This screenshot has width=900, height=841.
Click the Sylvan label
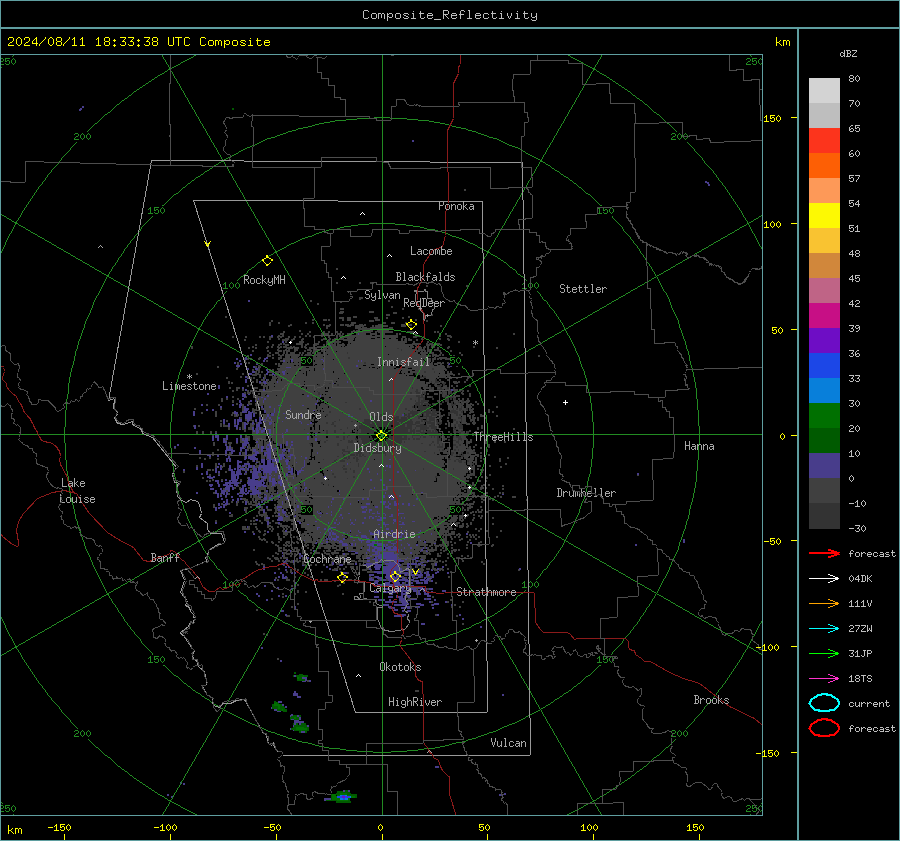click(382, 295)
